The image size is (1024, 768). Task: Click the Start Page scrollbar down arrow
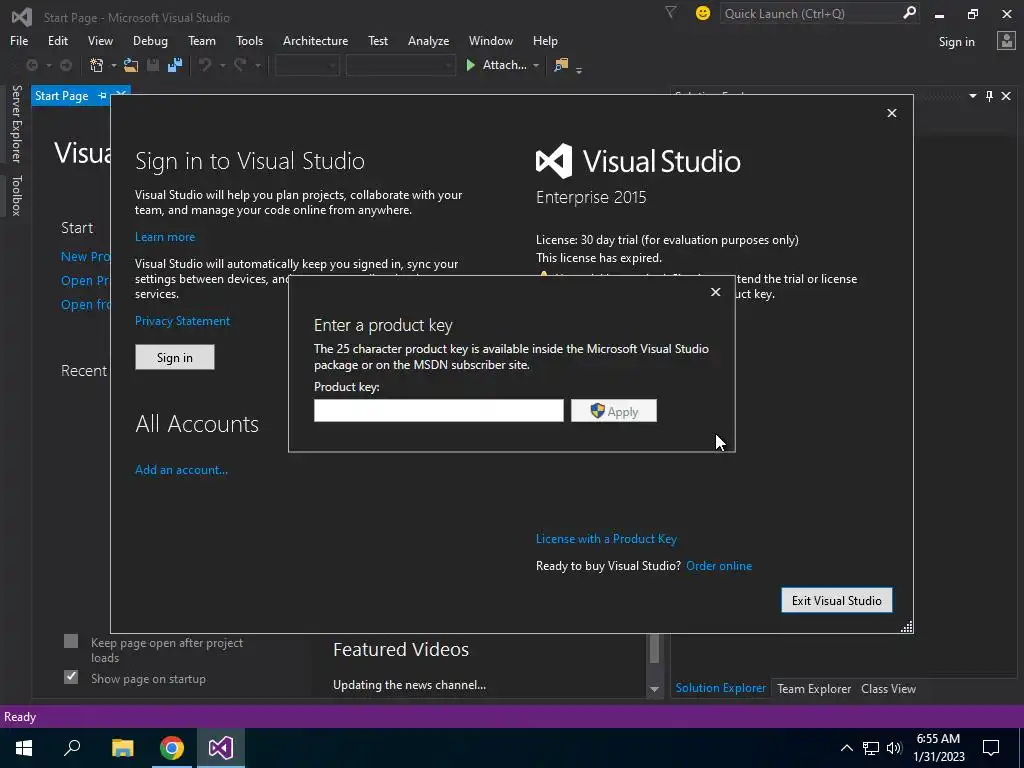pyautogui.click(x=654, y=690)
